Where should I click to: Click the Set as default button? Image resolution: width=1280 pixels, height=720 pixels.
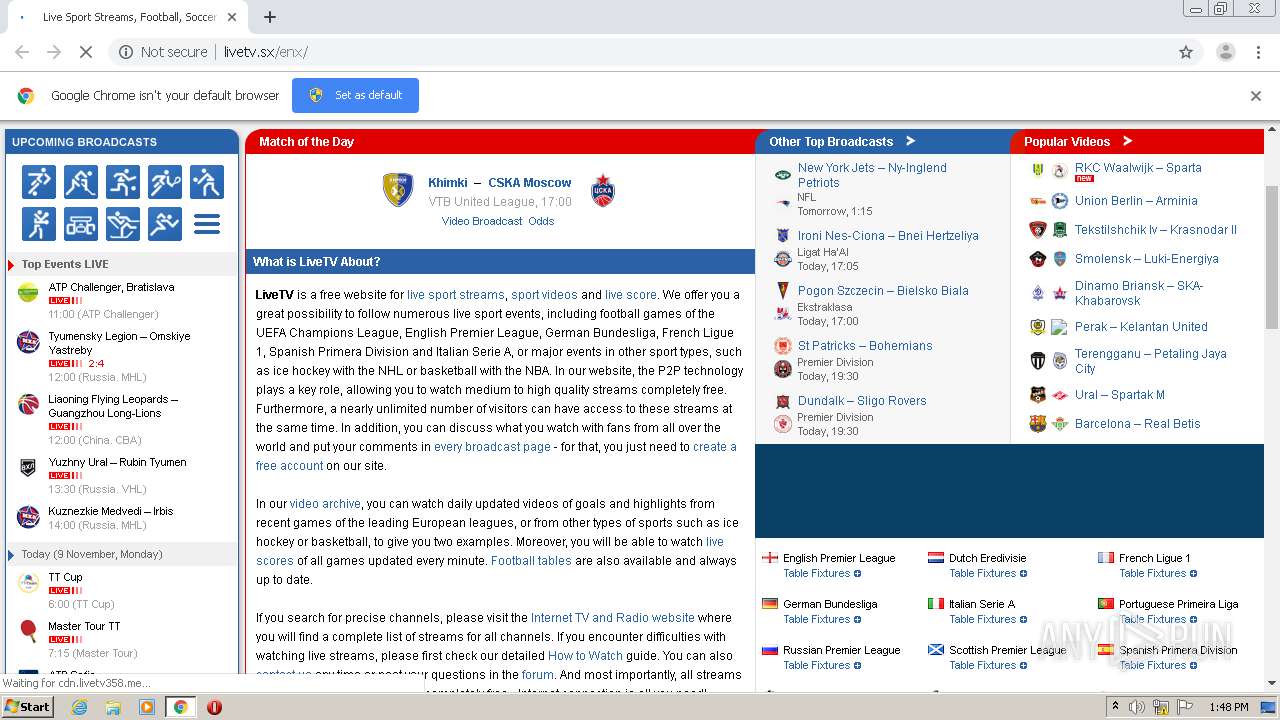pos(355,95)
